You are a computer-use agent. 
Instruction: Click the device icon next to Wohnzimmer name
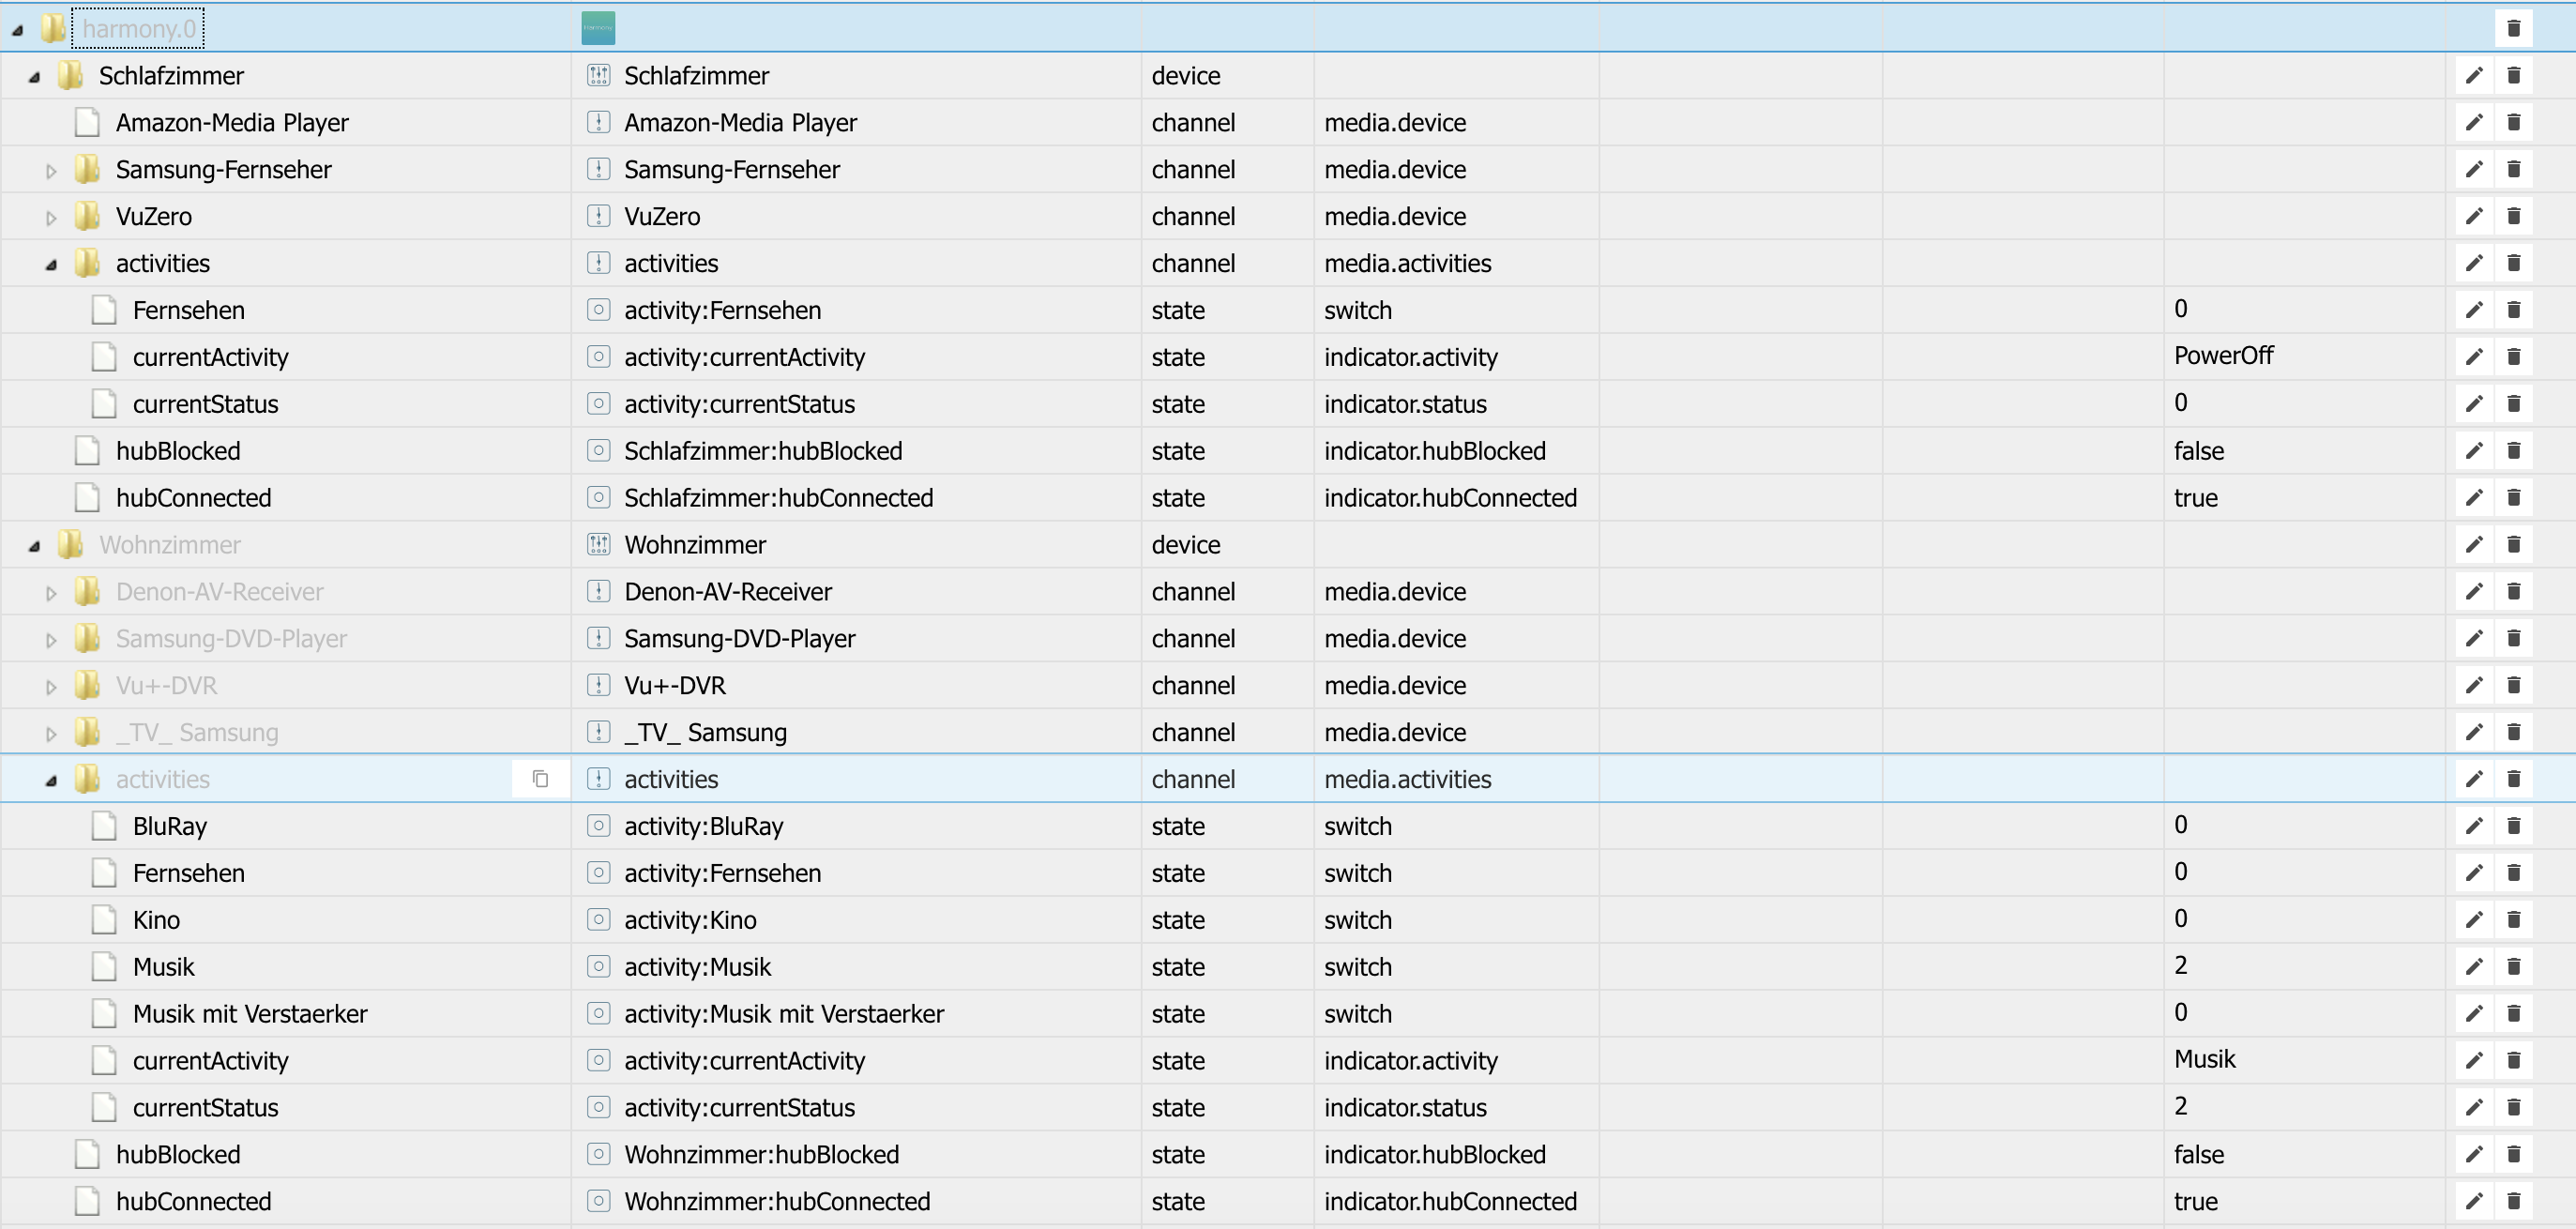point(598,544)
